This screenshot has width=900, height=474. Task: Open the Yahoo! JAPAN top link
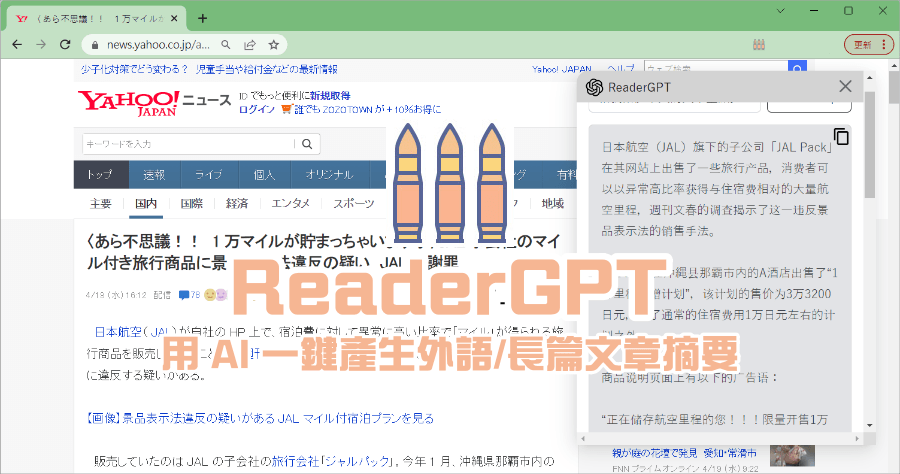click(561, 69)
